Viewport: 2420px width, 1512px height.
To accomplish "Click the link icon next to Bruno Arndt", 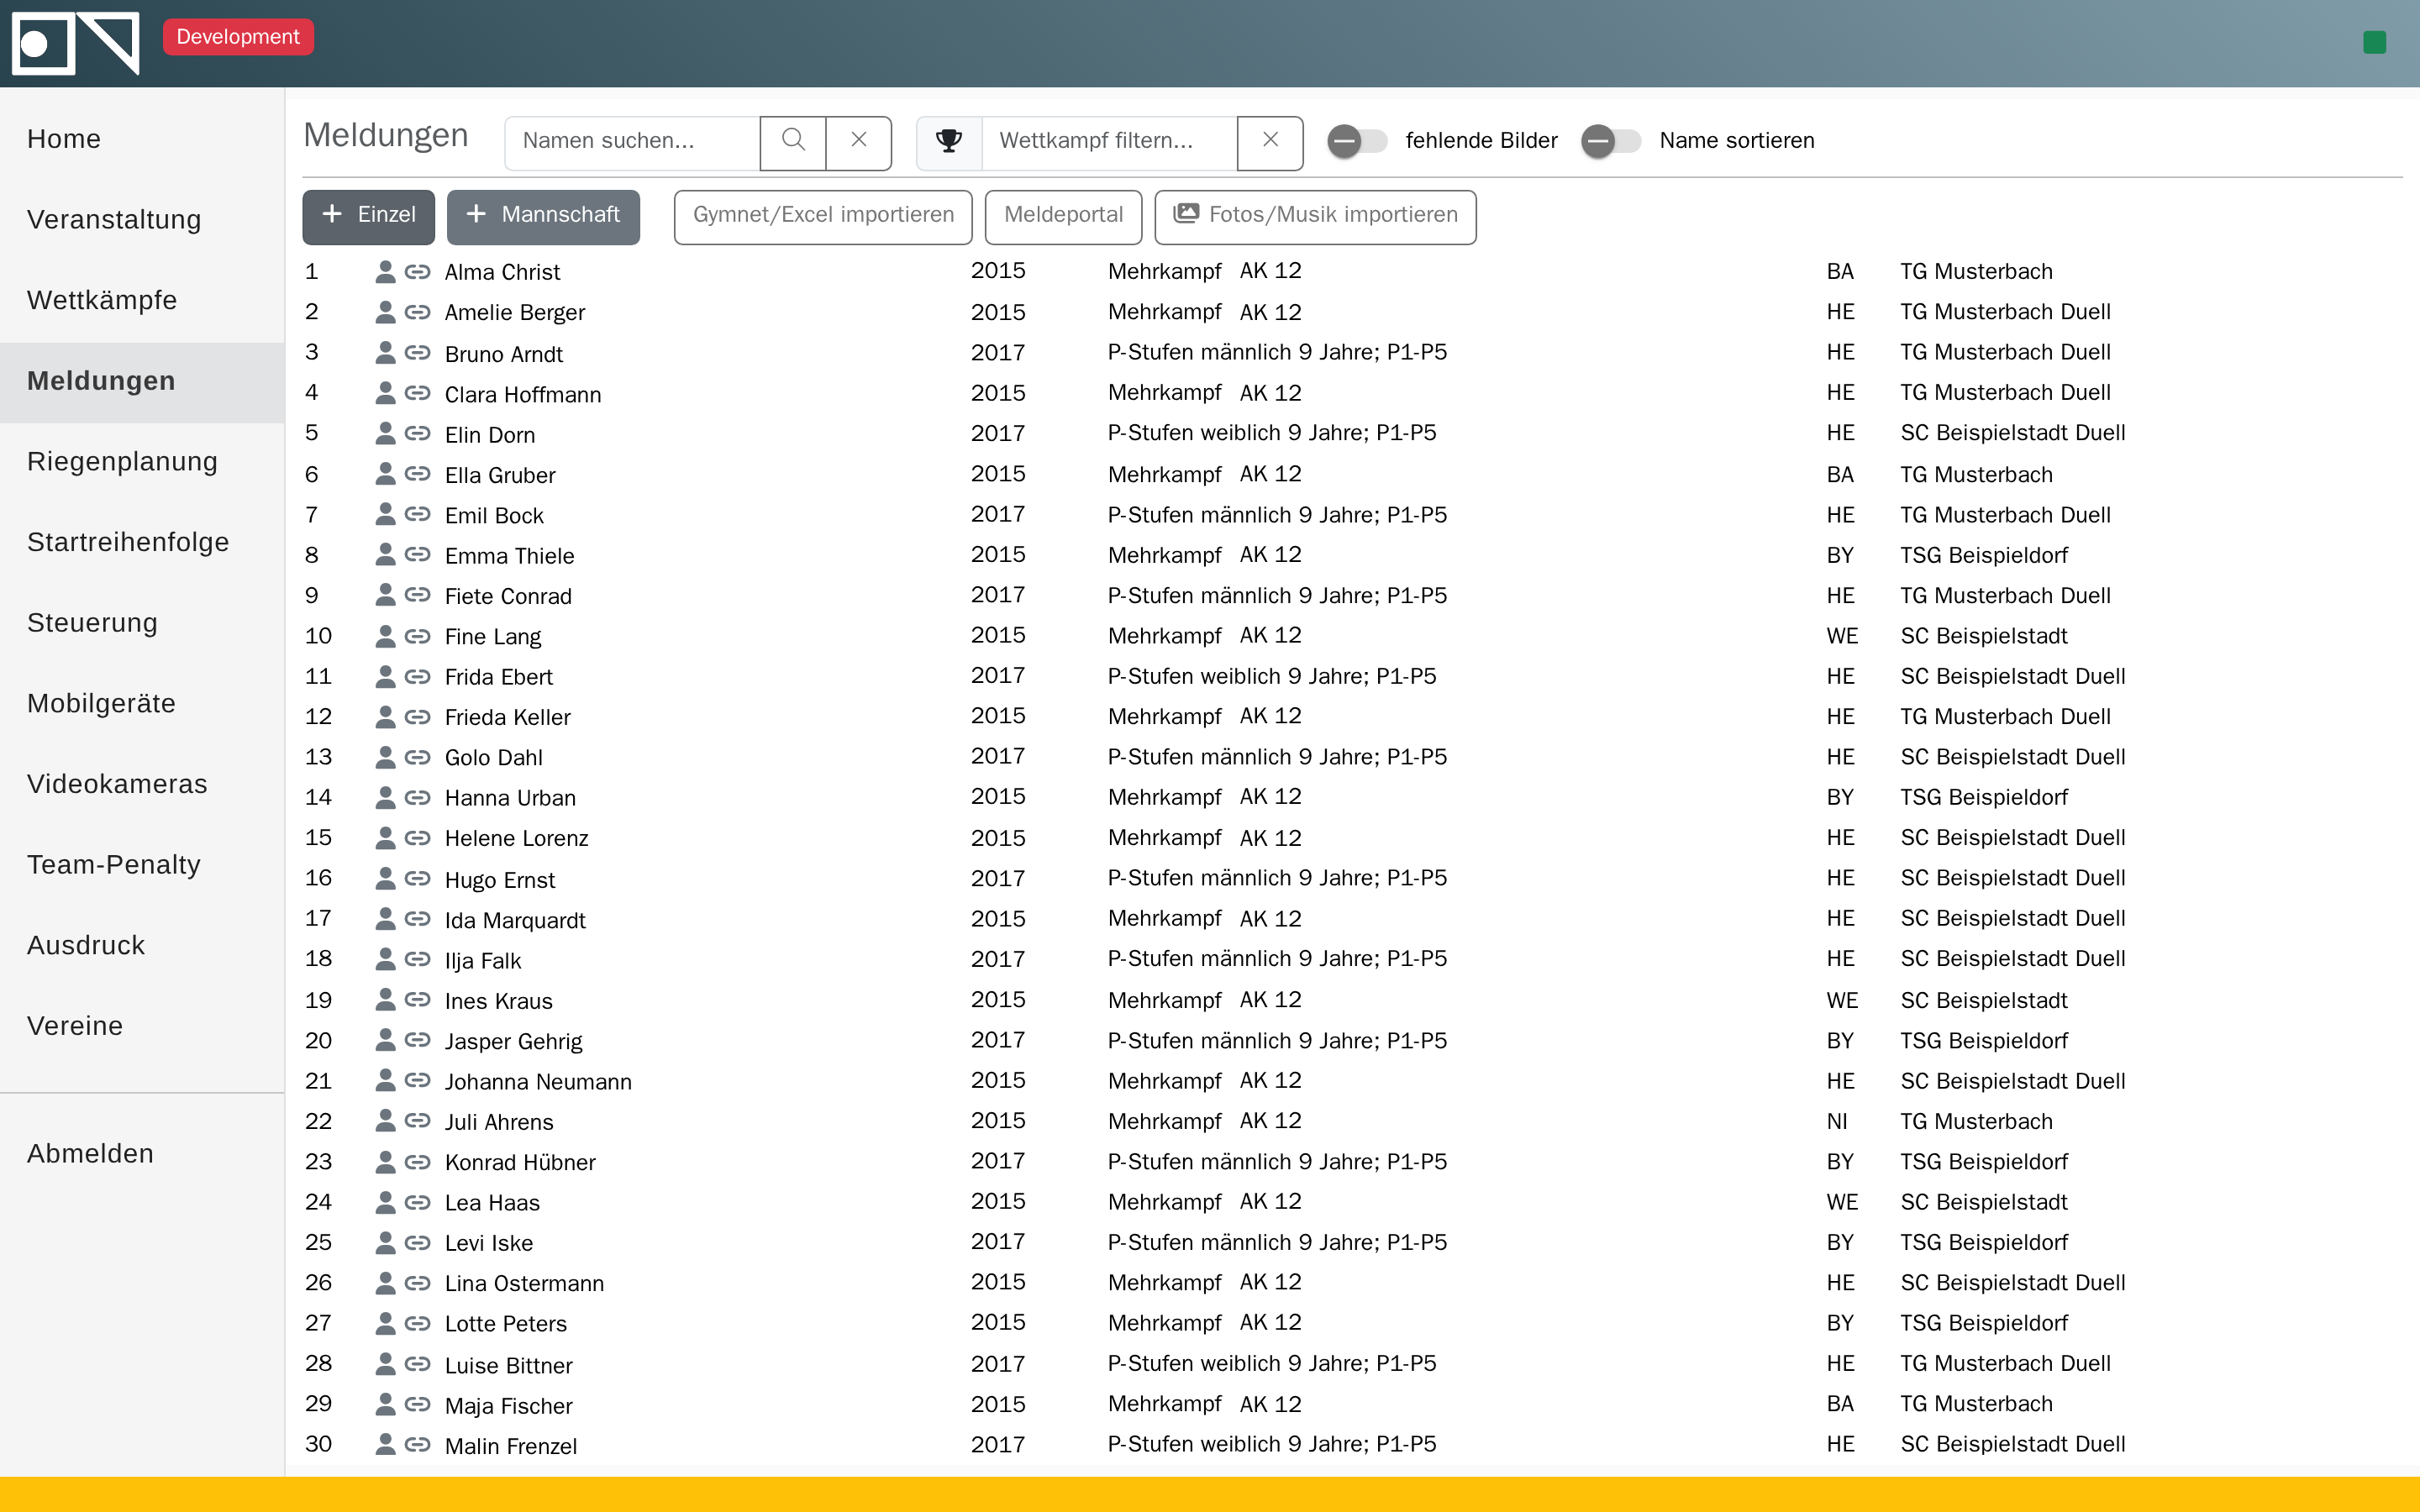I will point(417,353).
